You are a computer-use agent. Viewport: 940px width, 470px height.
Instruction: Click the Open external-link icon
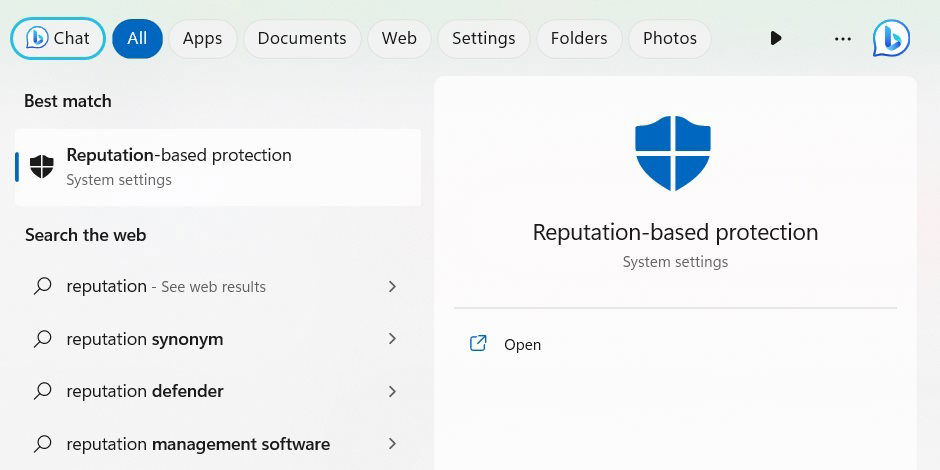click(x=478, y=344)
